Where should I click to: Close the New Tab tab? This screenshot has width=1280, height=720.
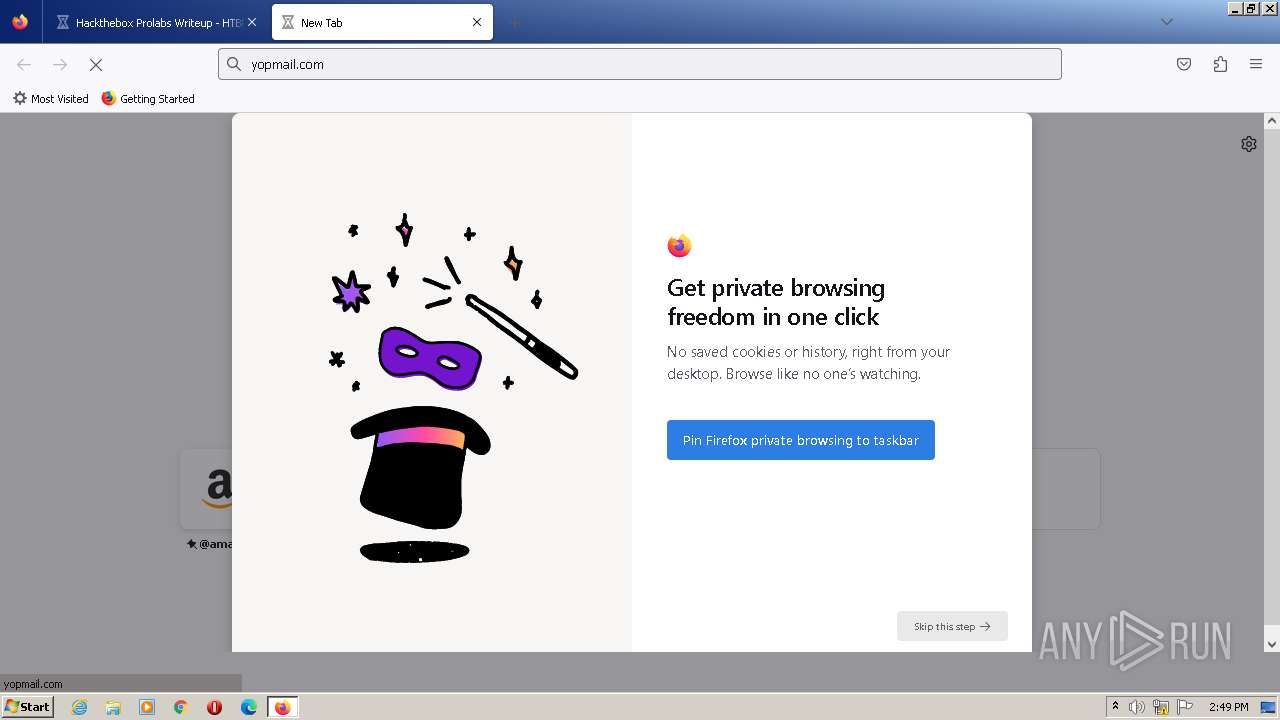tap(477, 22)
